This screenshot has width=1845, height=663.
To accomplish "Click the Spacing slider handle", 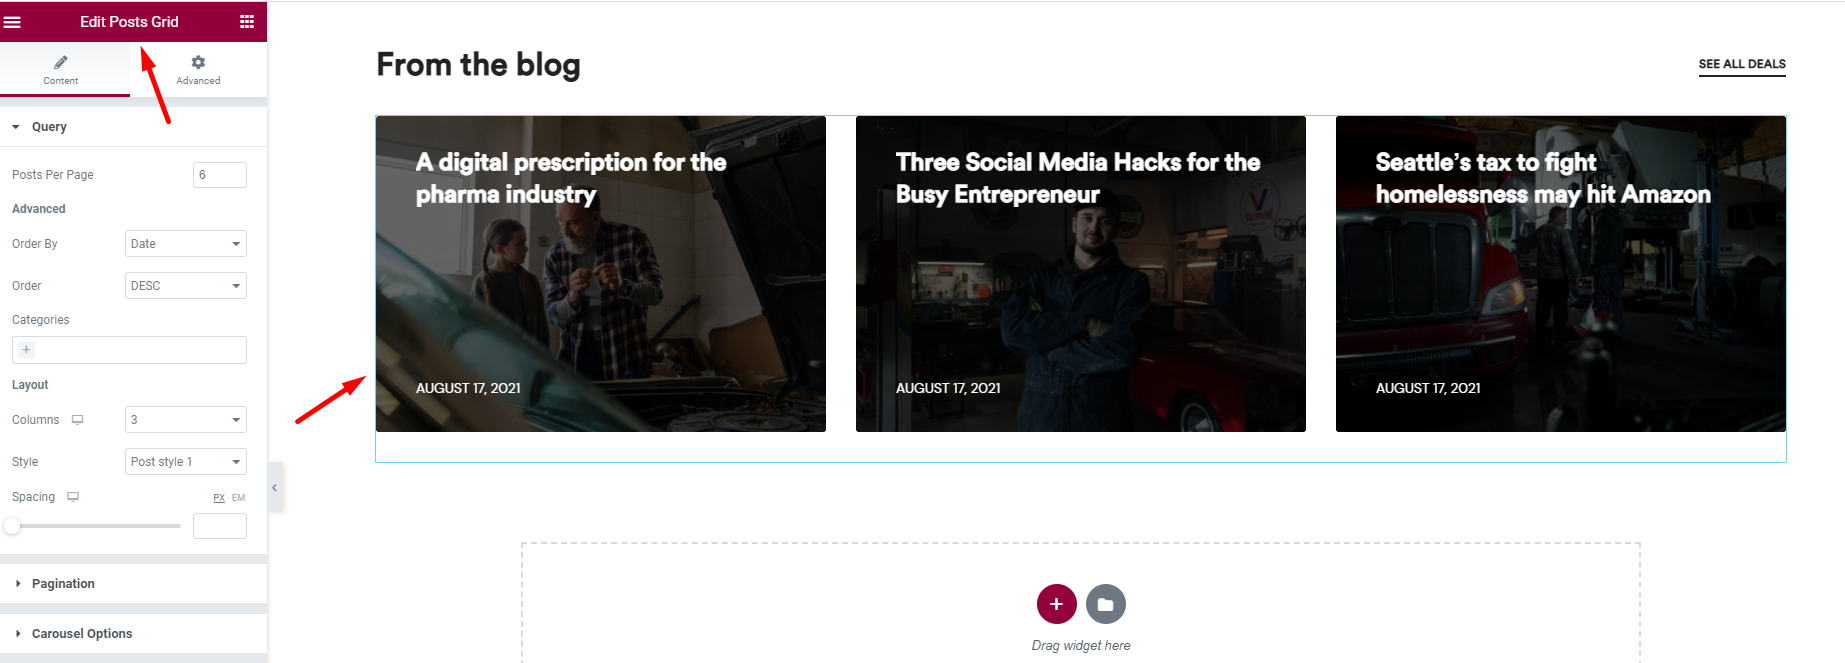I will click(x=12, y=526).
